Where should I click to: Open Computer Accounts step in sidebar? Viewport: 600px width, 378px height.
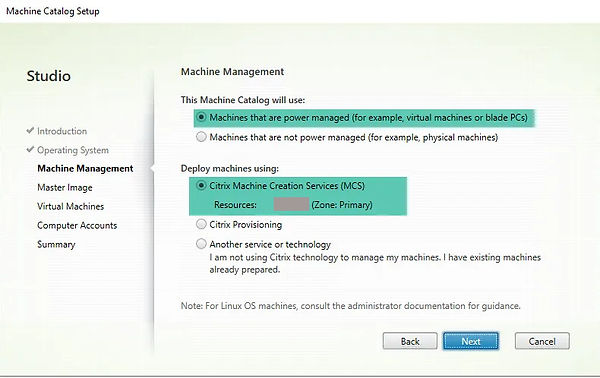[77, 225]
